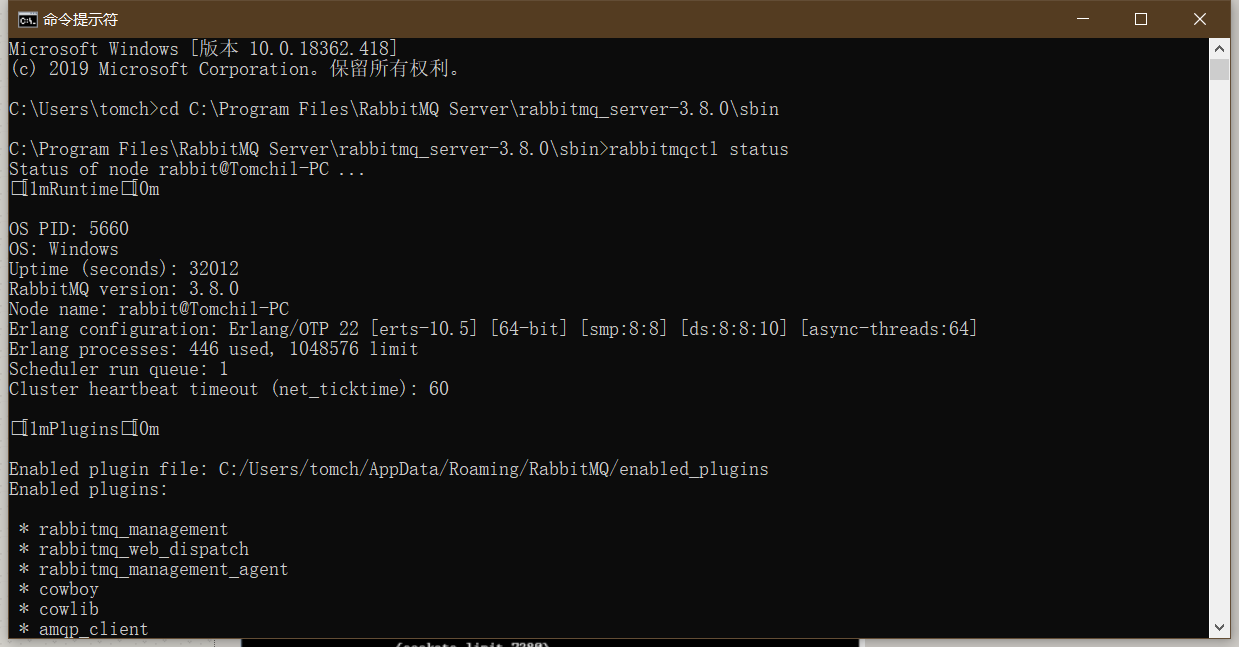Click the 'rabbitmq_management' plugin entry
This screenshot has height=647, width=1239.
point(133,529)
